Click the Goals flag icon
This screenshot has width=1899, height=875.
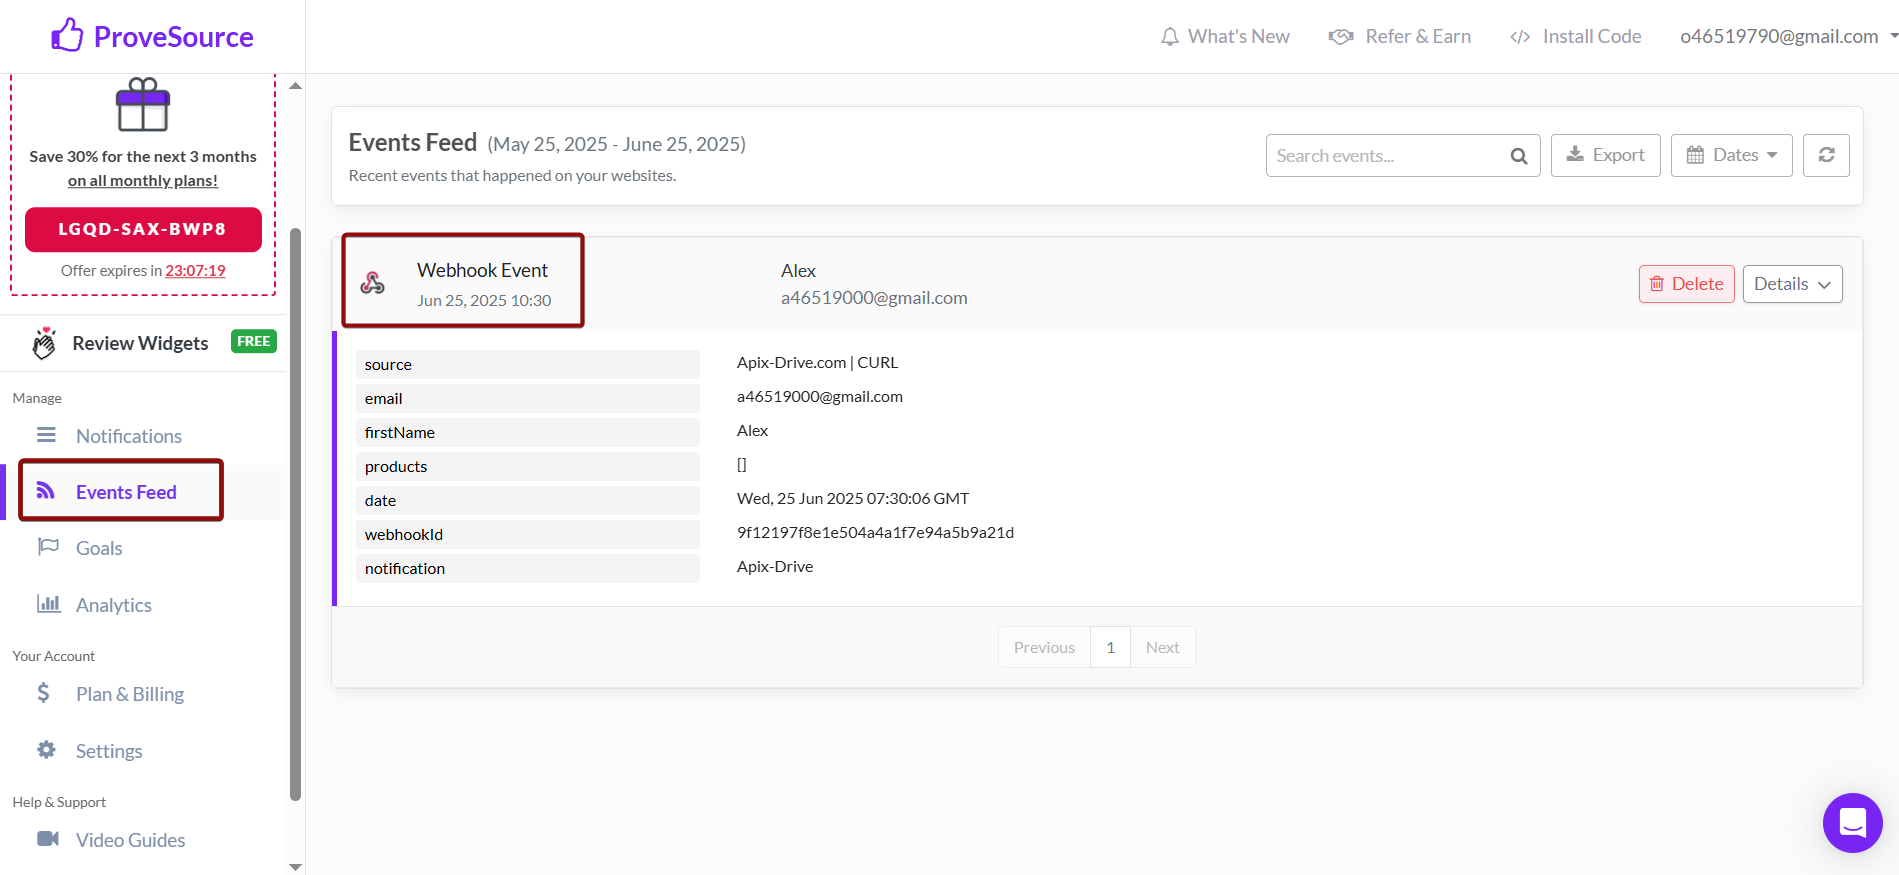click(x=48, y=546)
